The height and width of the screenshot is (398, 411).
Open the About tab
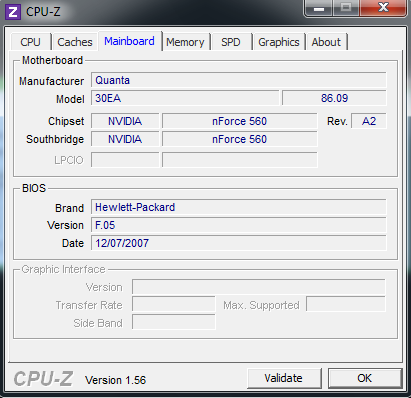tap(326, 42)
